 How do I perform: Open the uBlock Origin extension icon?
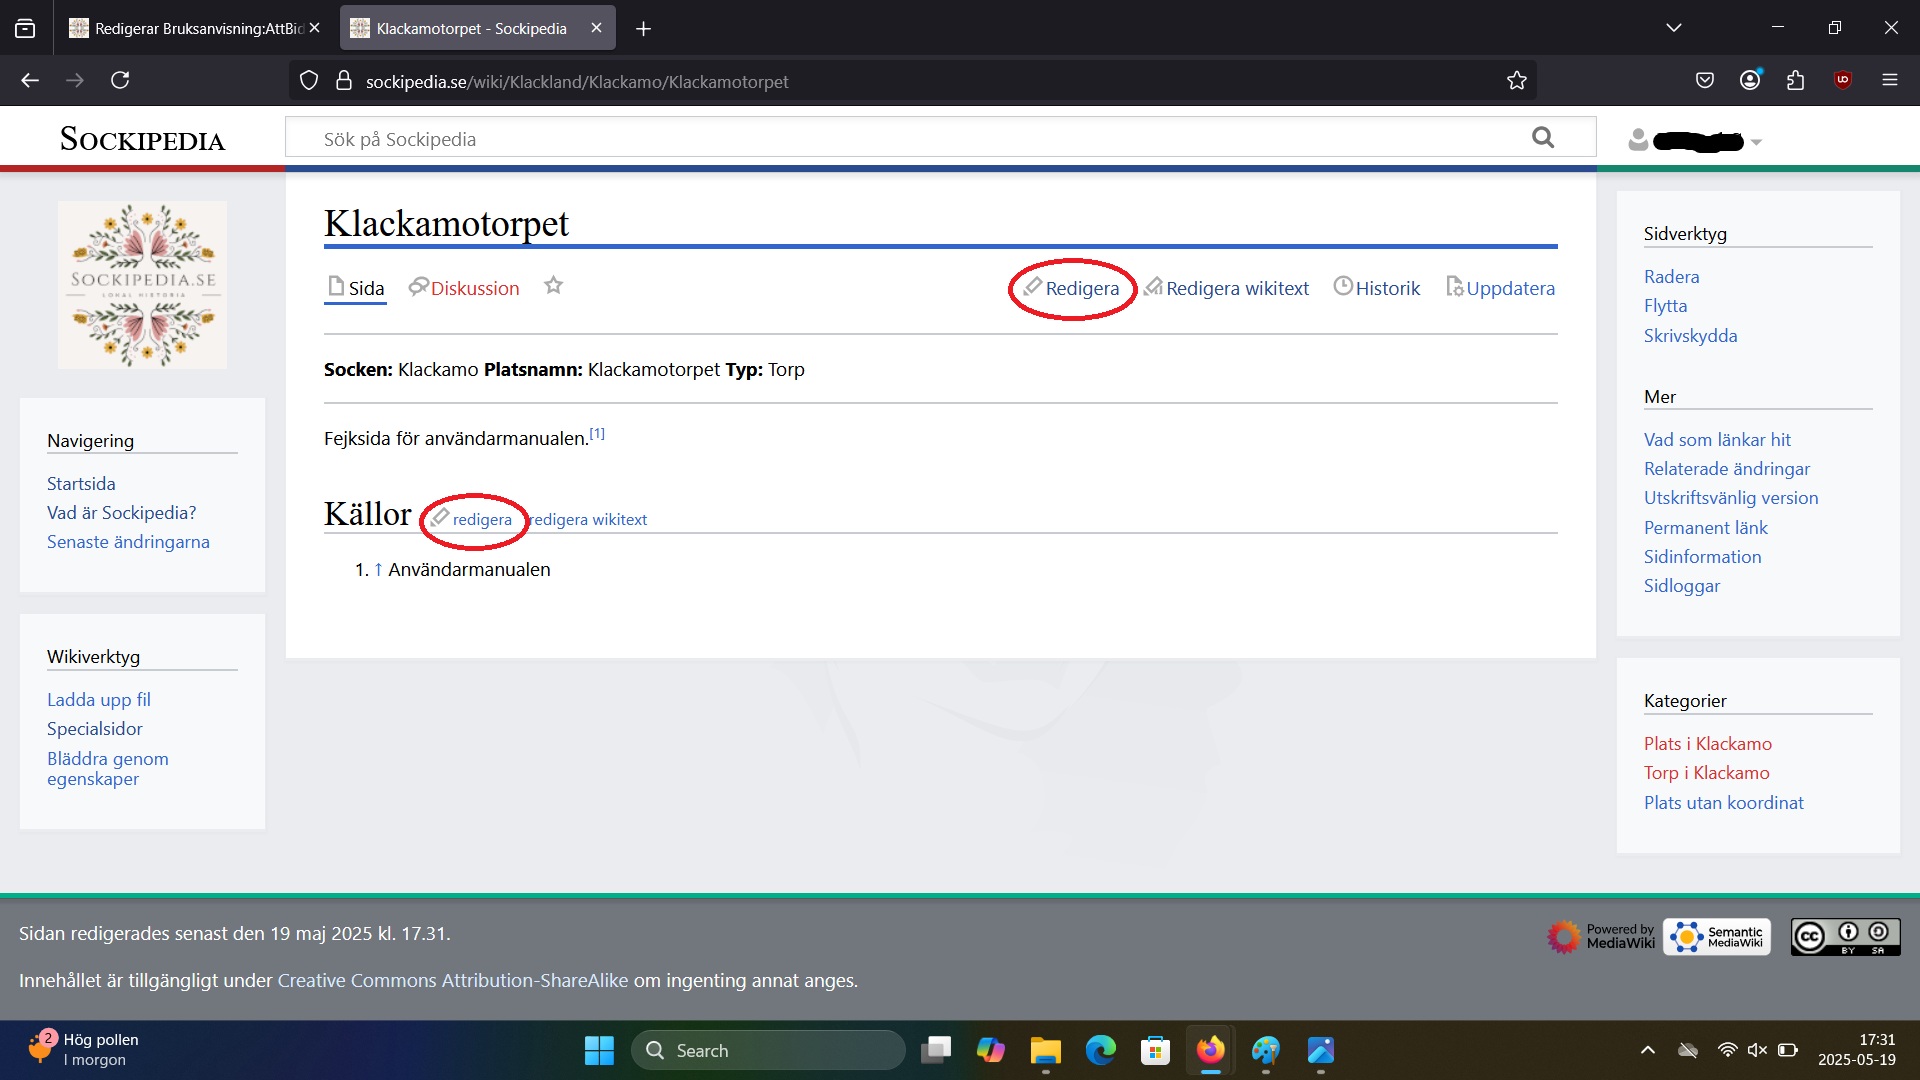coord(1842,80)
